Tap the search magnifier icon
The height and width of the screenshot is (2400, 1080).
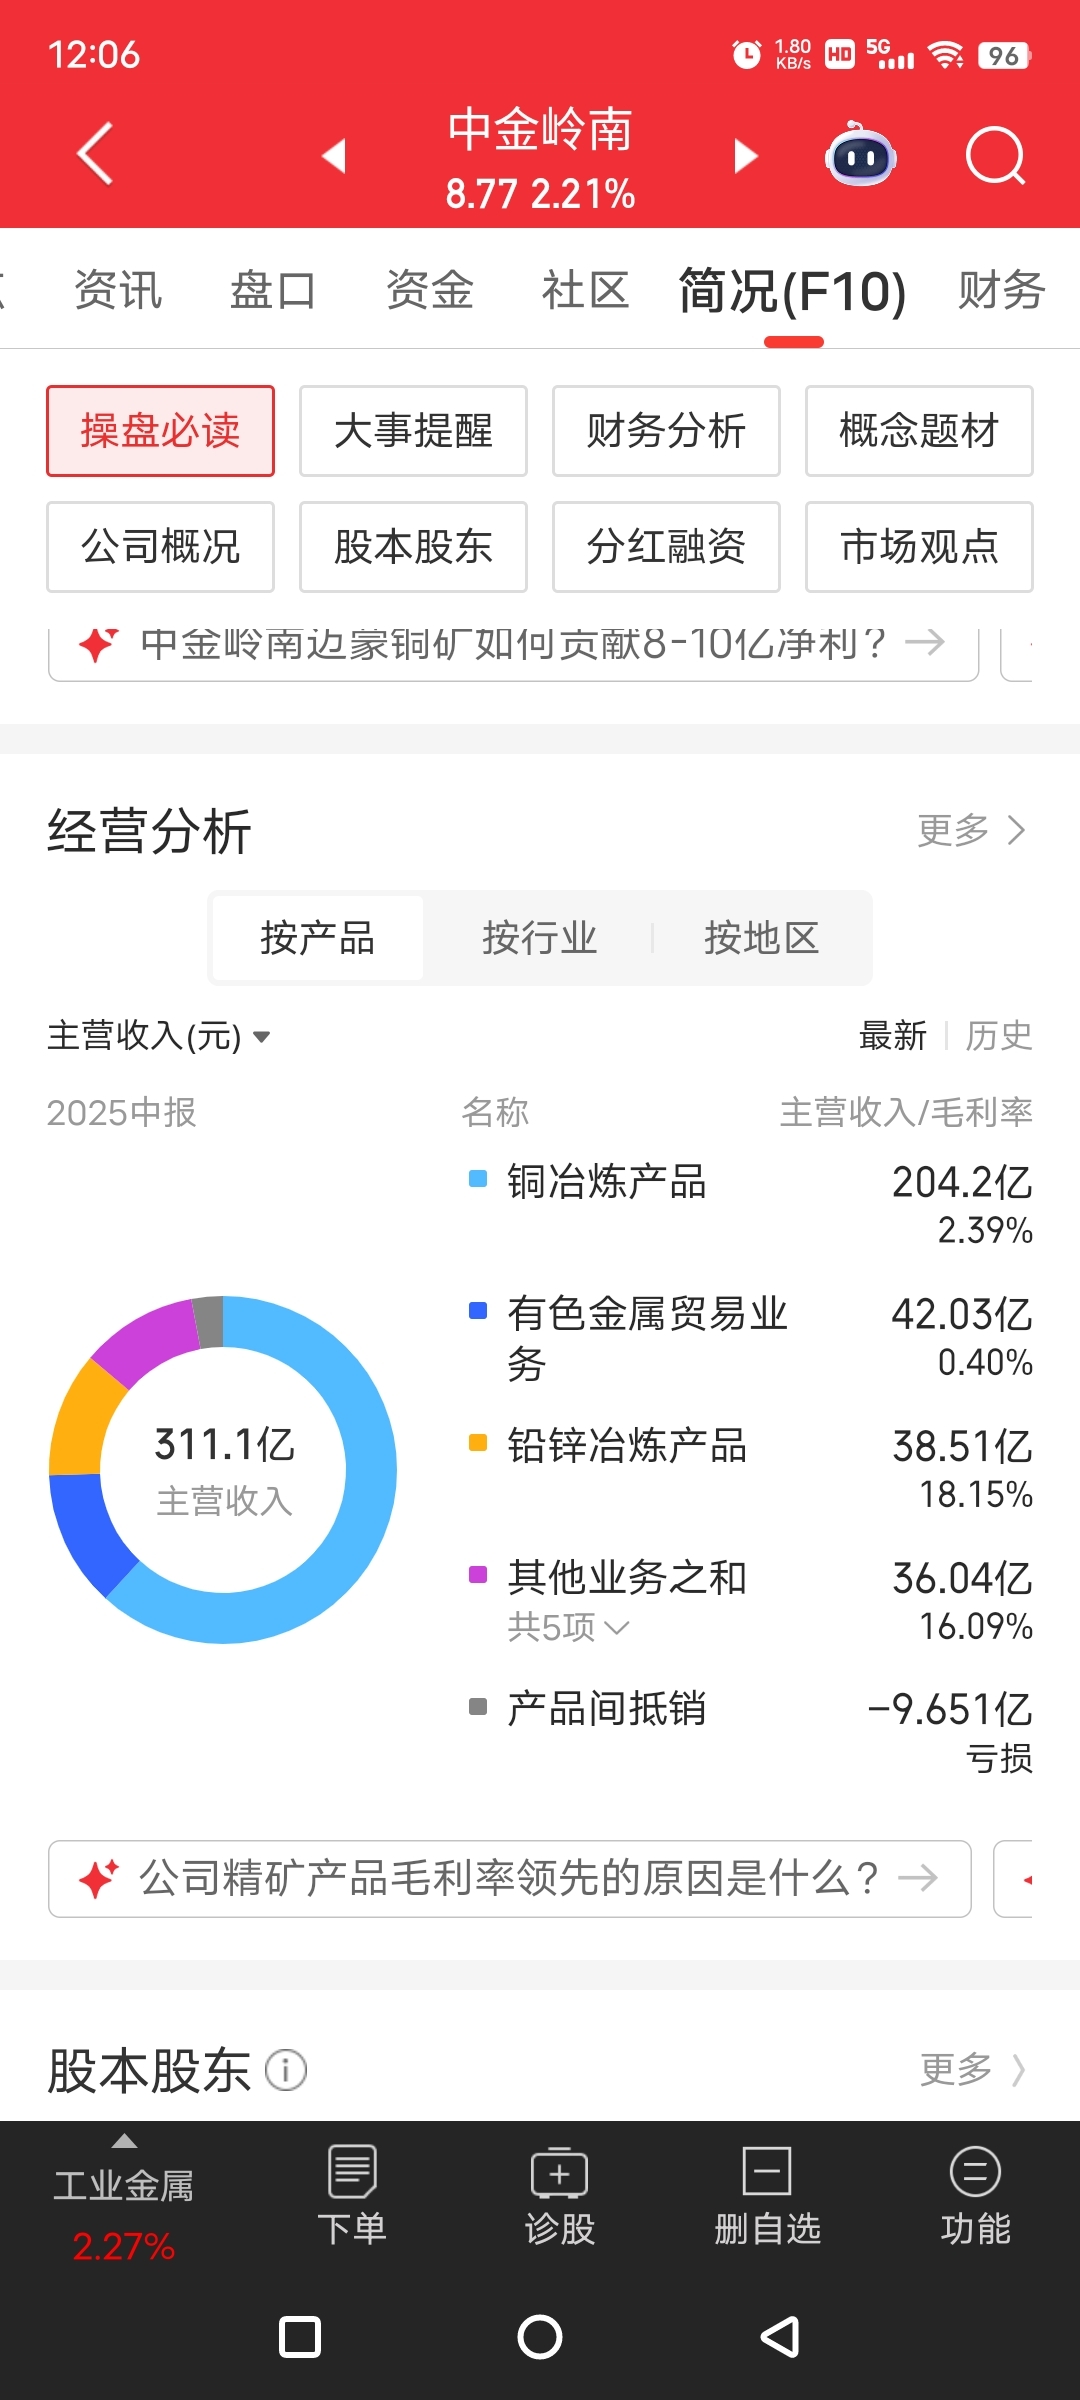(x=995, y=156)
